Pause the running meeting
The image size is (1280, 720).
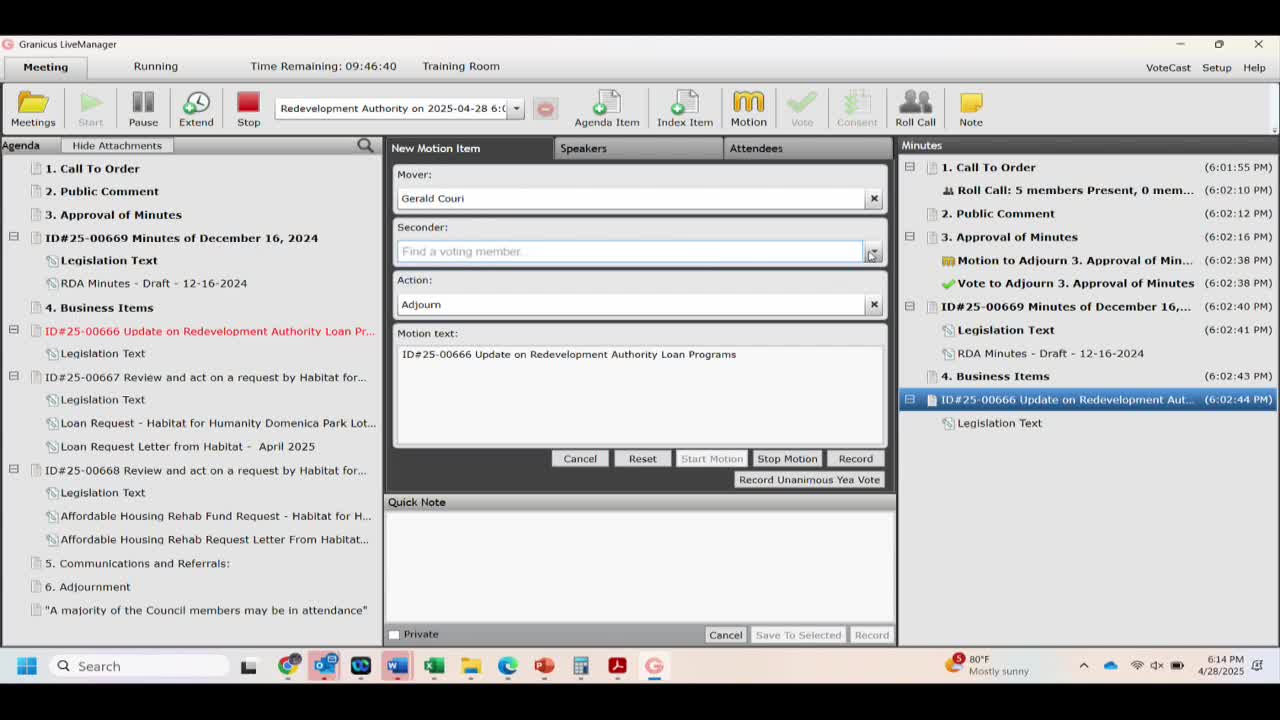tap(143, 108)
